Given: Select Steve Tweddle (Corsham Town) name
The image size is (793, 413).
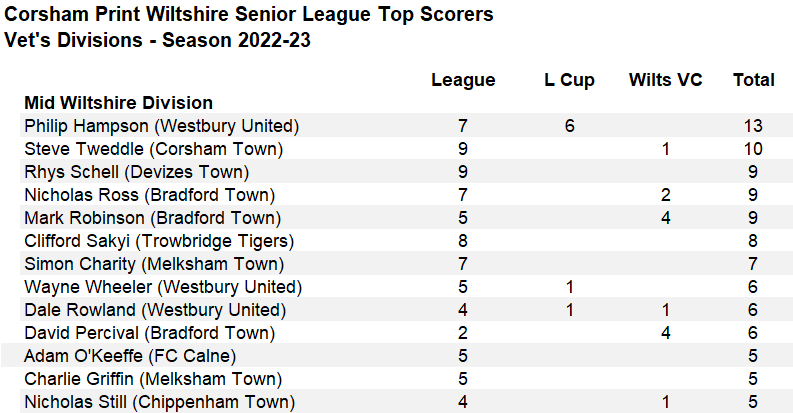Looking at the screenshot, I should pyautogui.click(x=153, y=149).
